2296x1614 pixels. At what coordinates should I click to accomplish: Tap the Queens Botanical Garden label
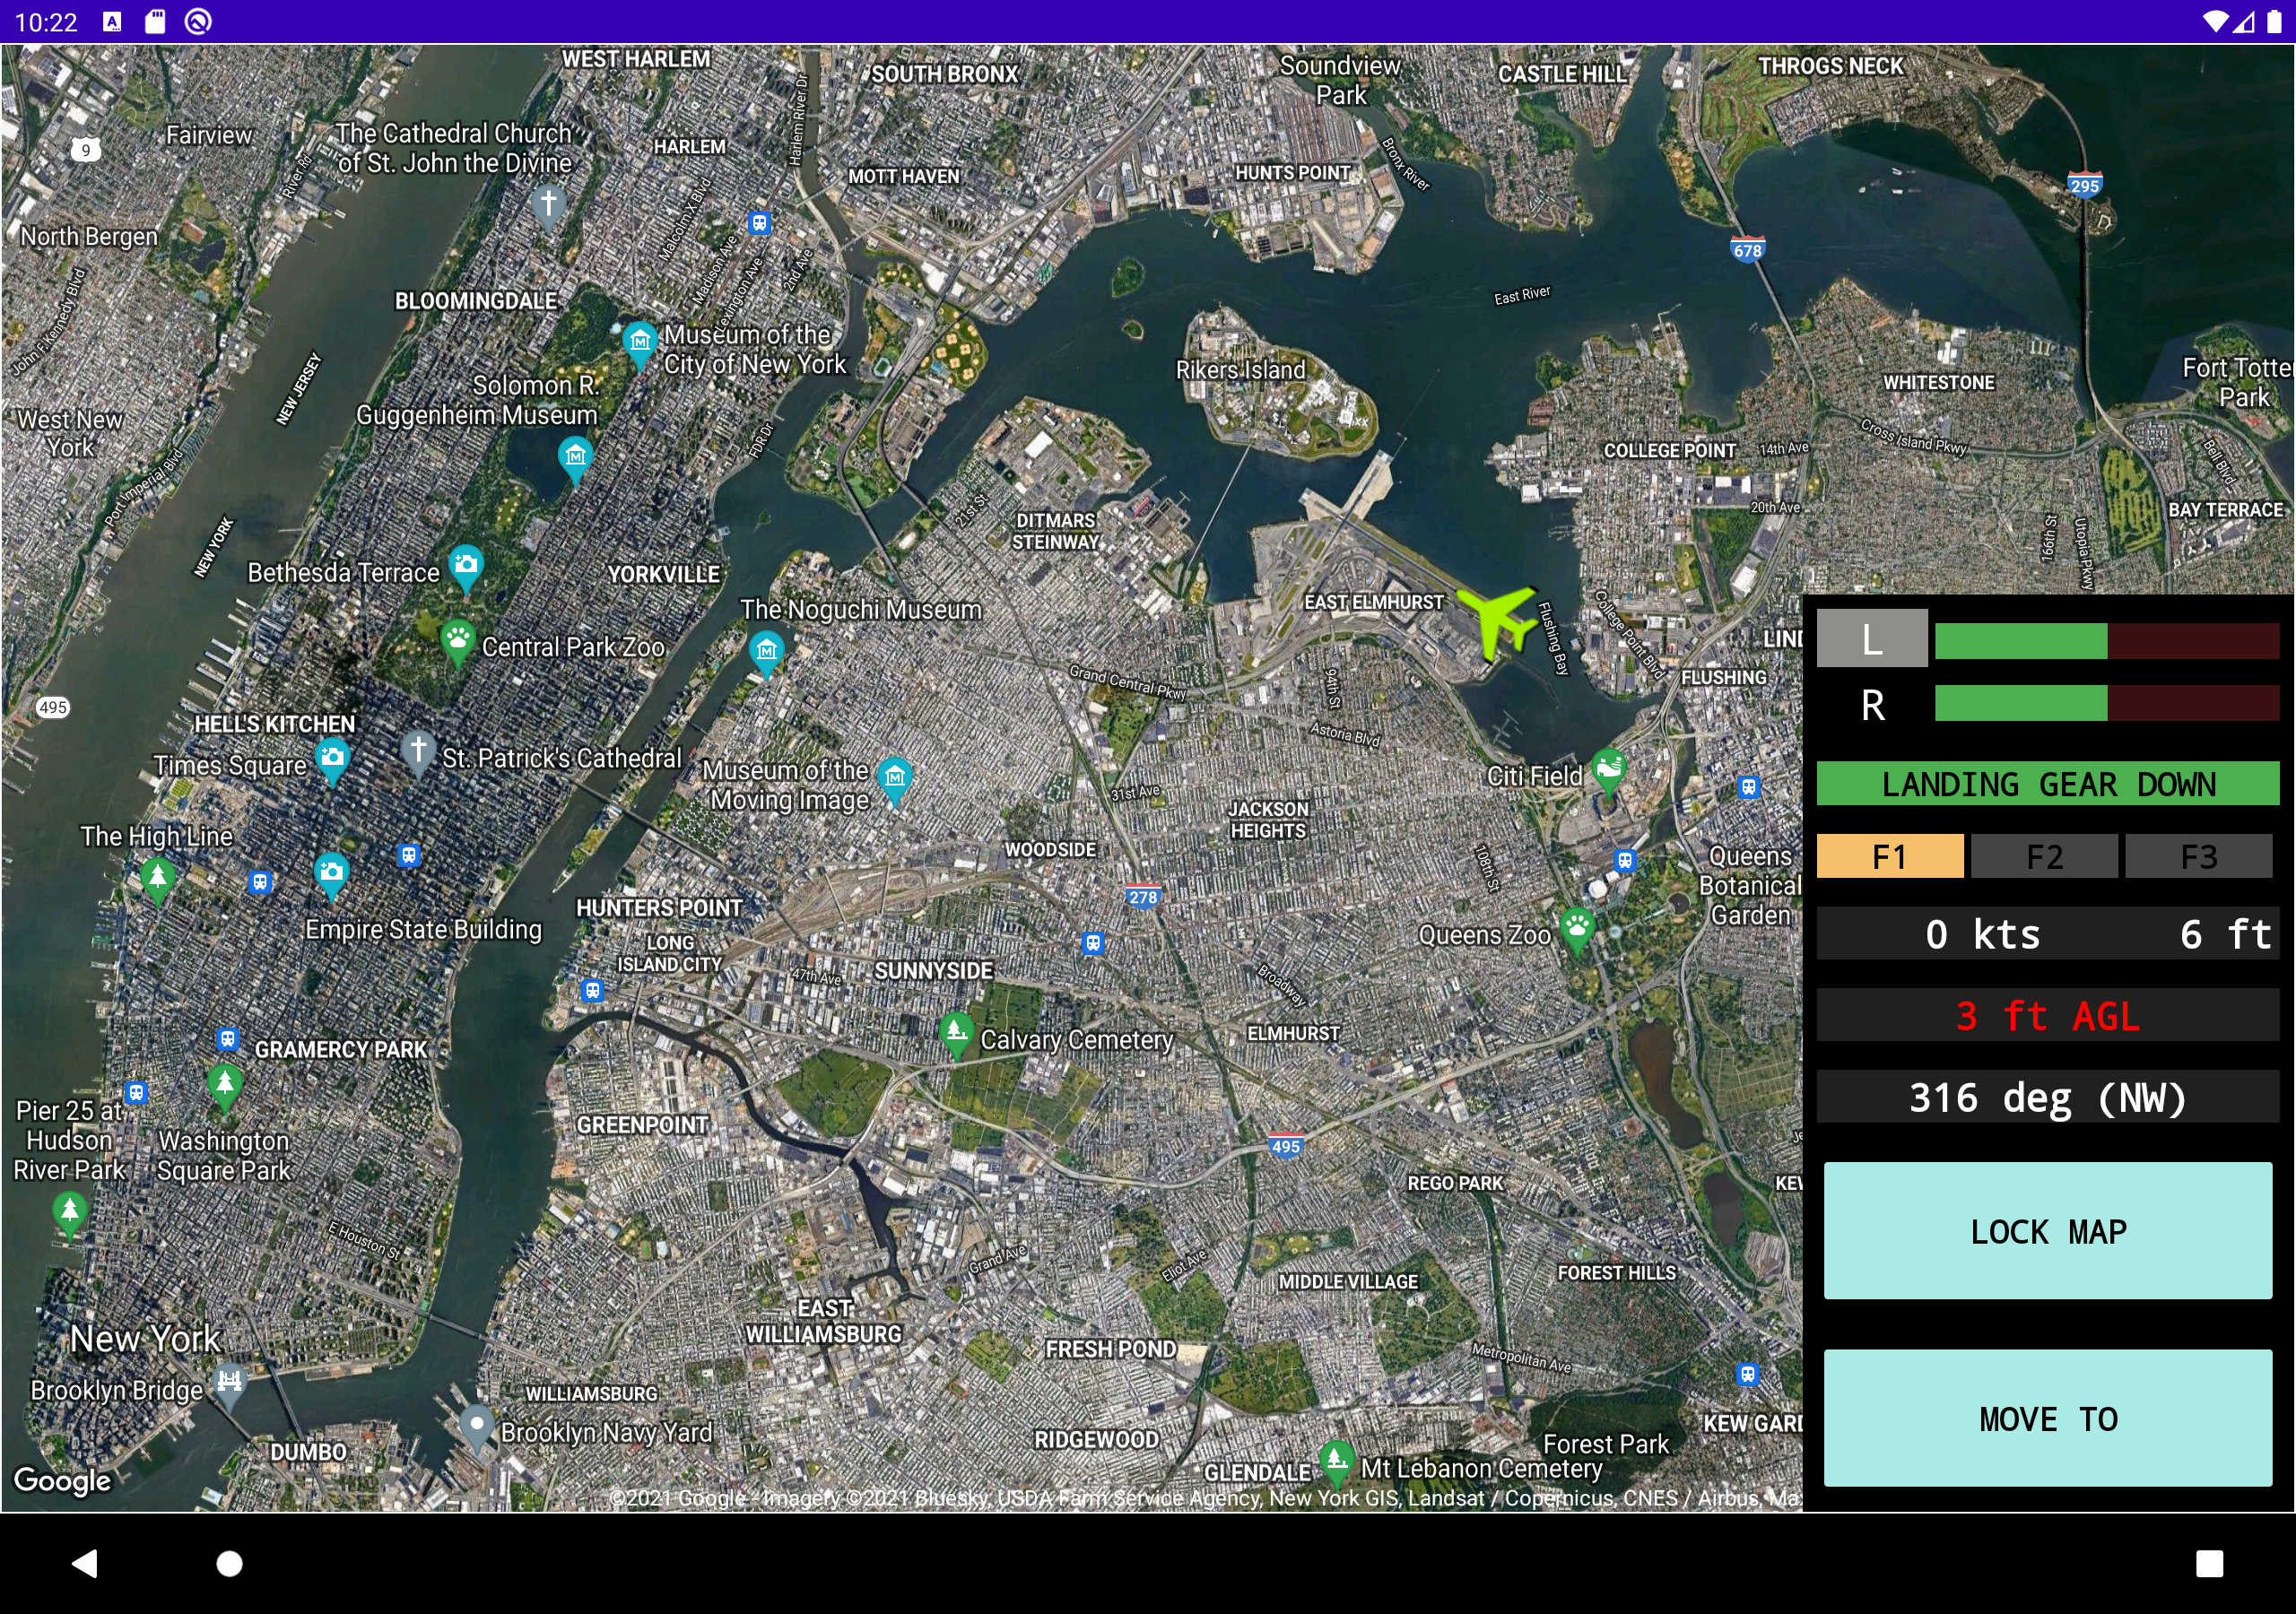coord(1750,886)
